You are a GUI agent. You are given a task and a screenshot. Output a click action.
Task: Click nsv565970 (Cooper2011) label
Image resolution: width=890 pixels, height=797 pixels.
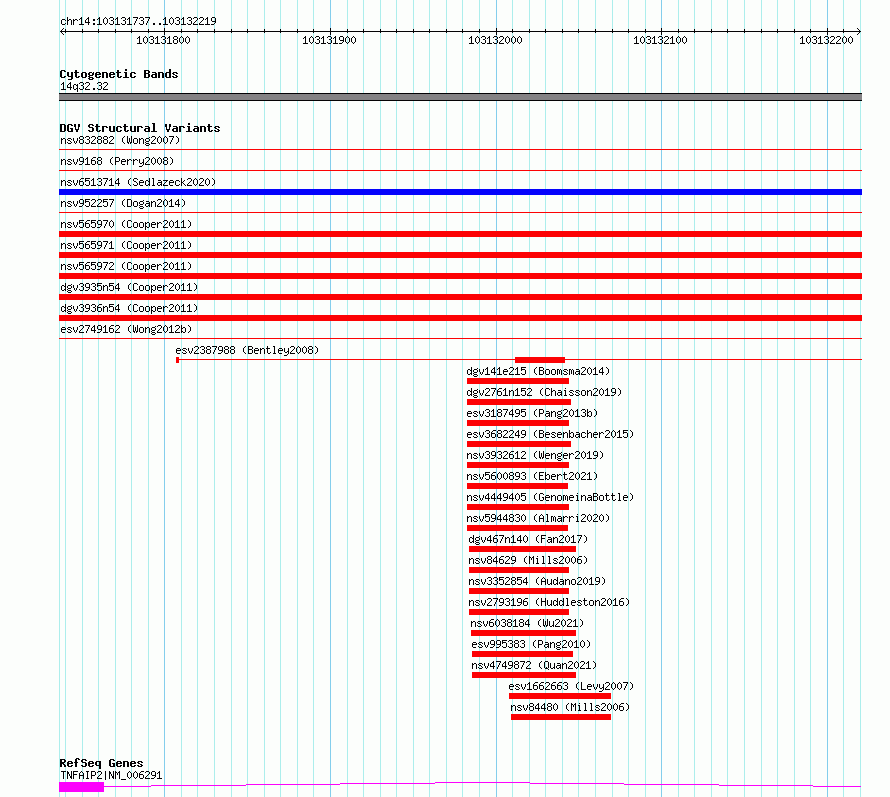[126, 224]
